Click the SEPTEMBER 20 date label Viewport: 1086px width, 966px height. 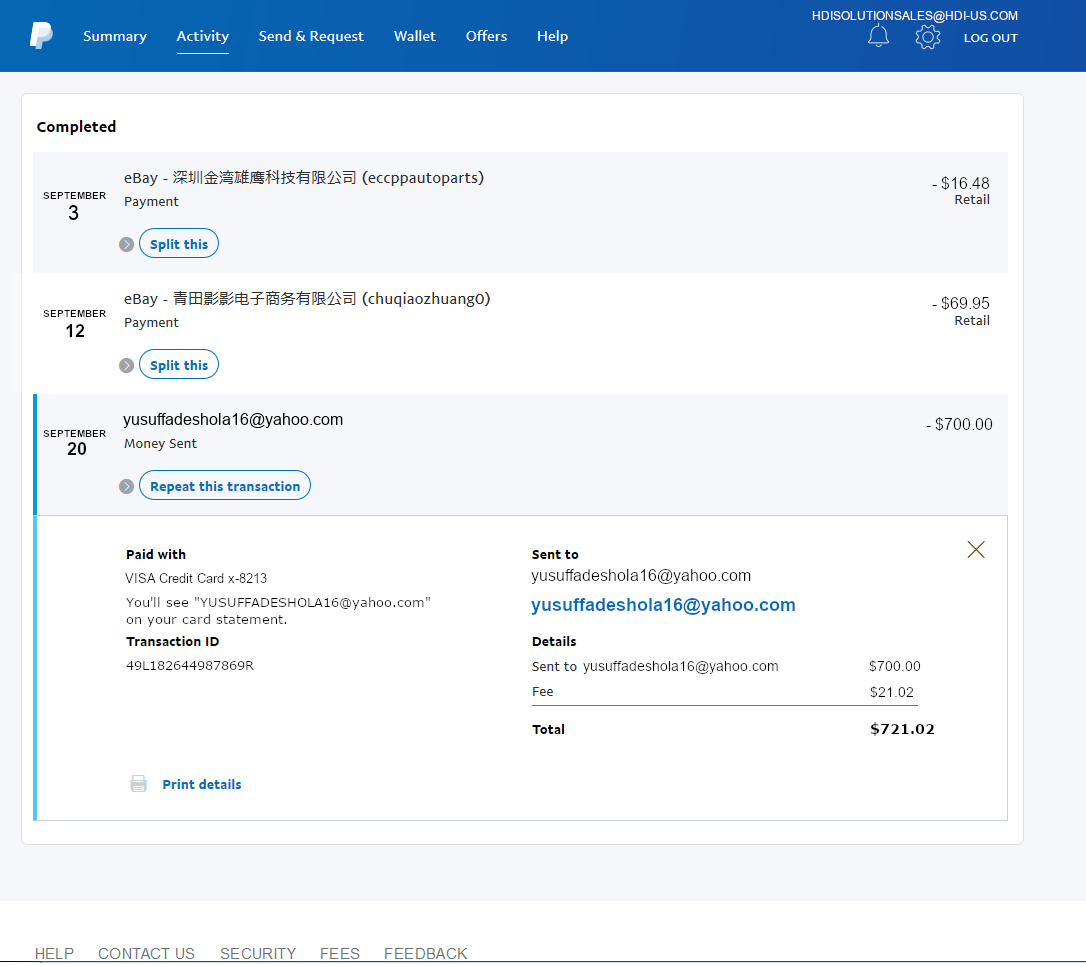point(74,442)
